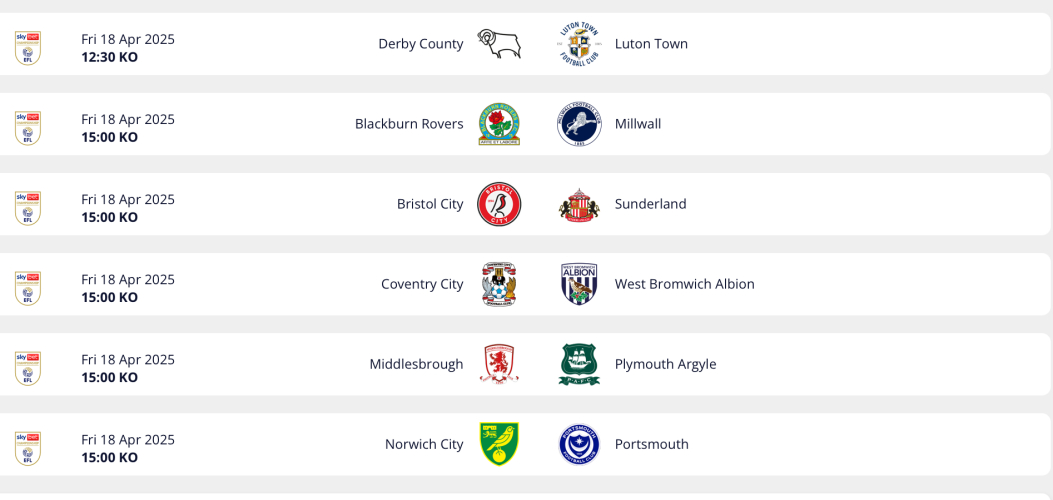
Task: Click the Luton Town club crest
Action: click(579, 44)
